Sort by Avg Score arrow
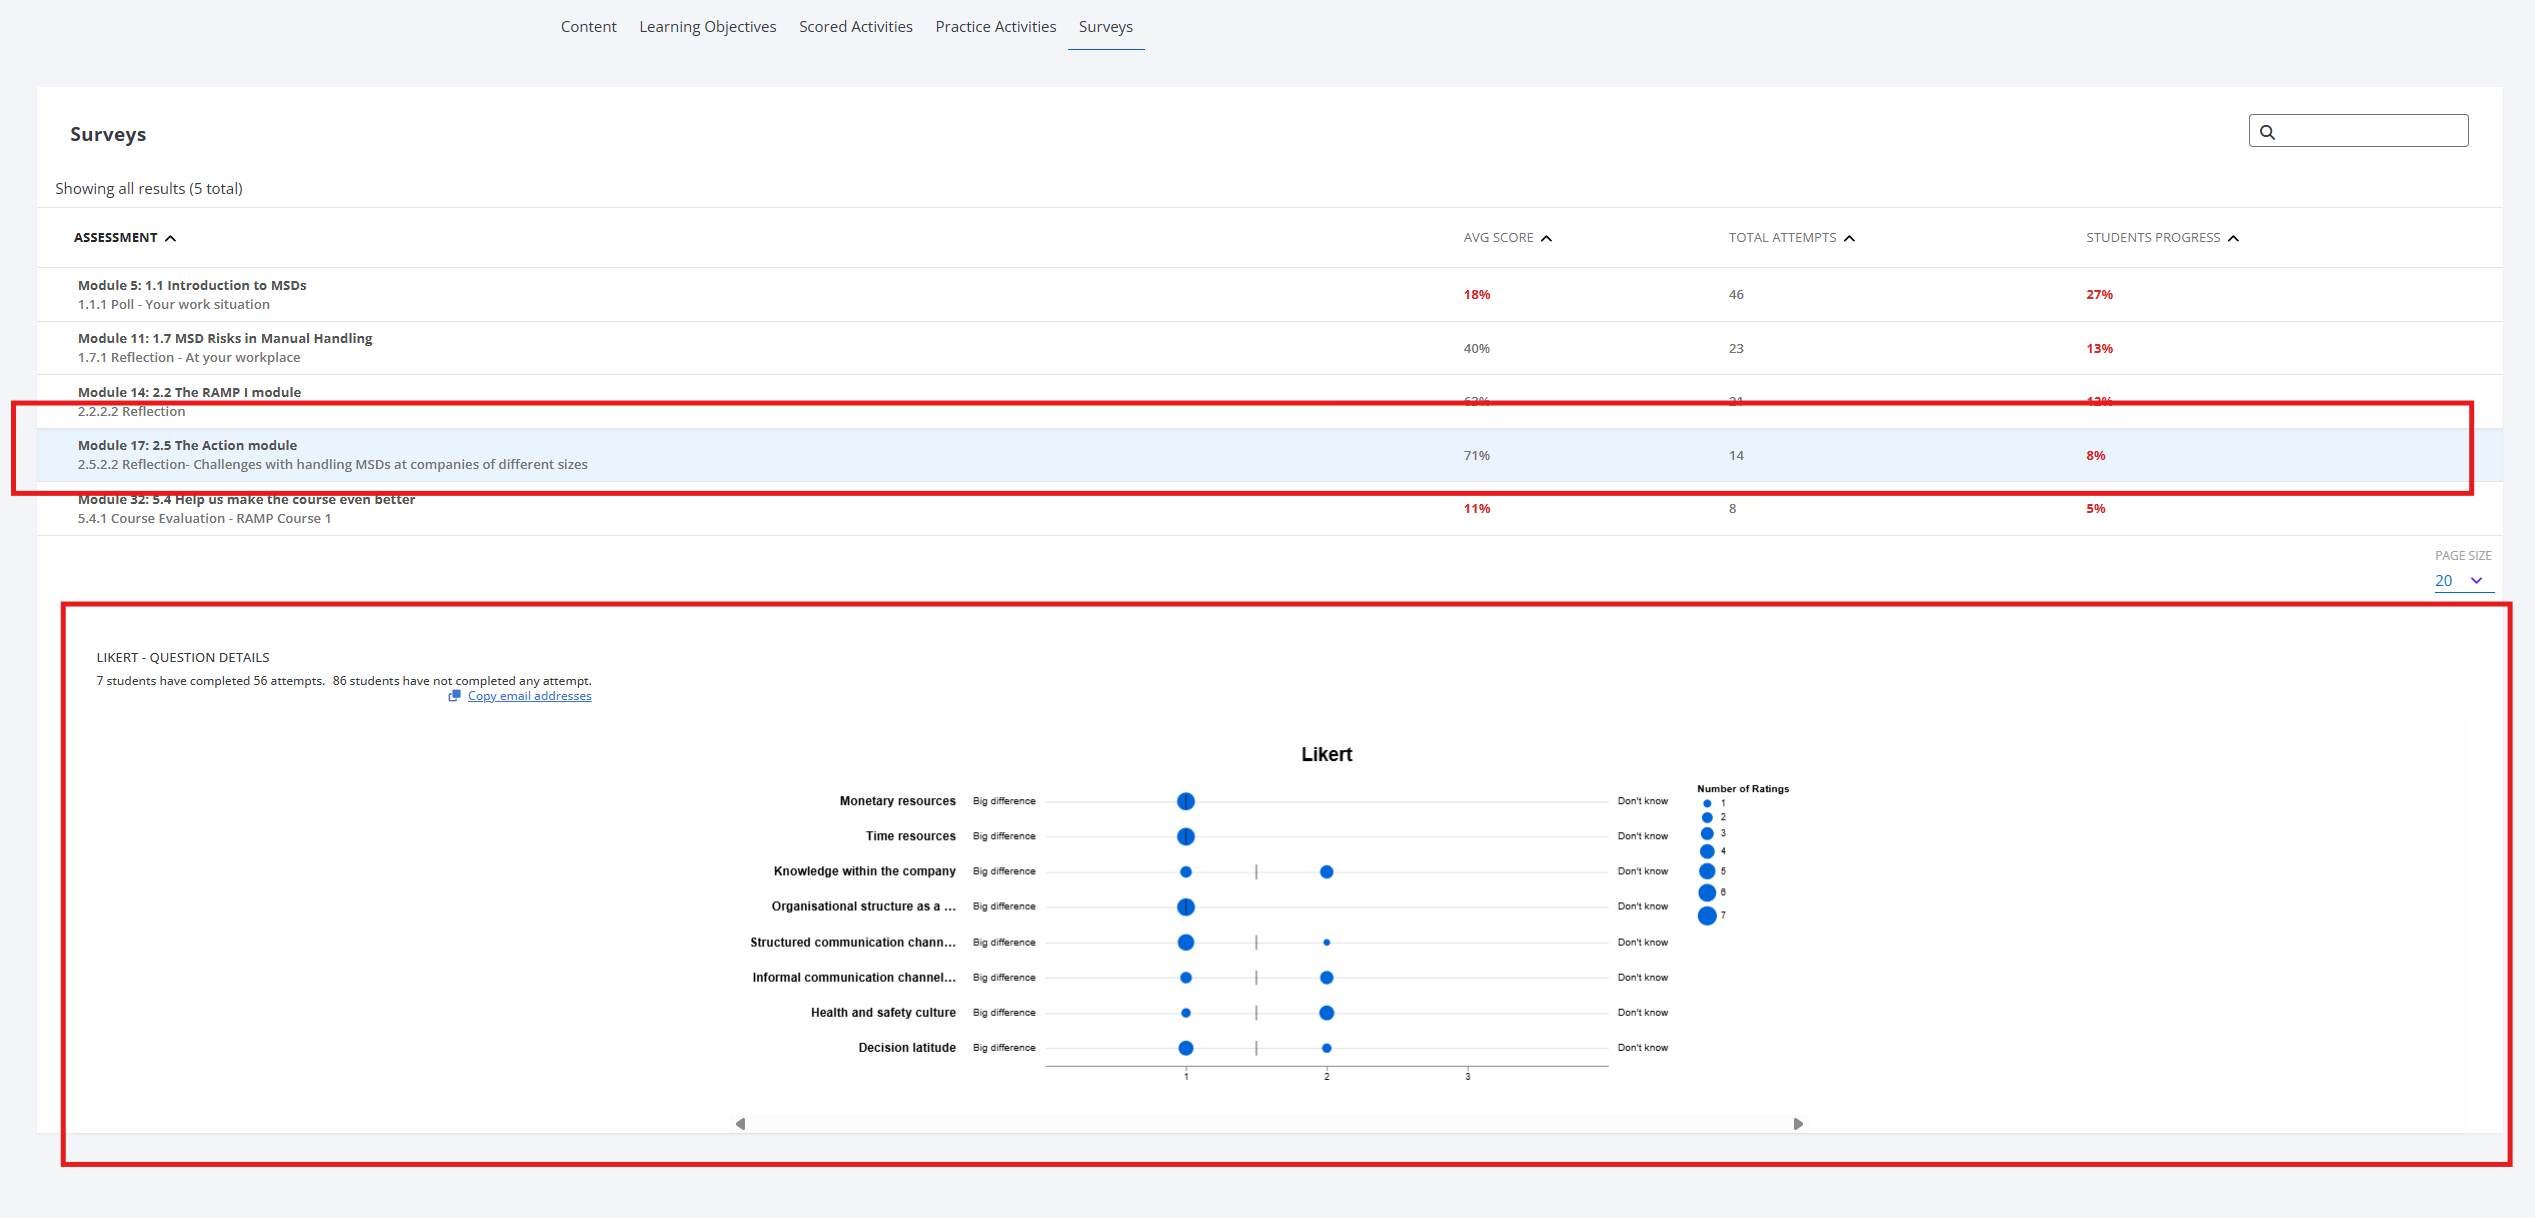The width and height of the screenshot is (2535, 1218). 1547,238
